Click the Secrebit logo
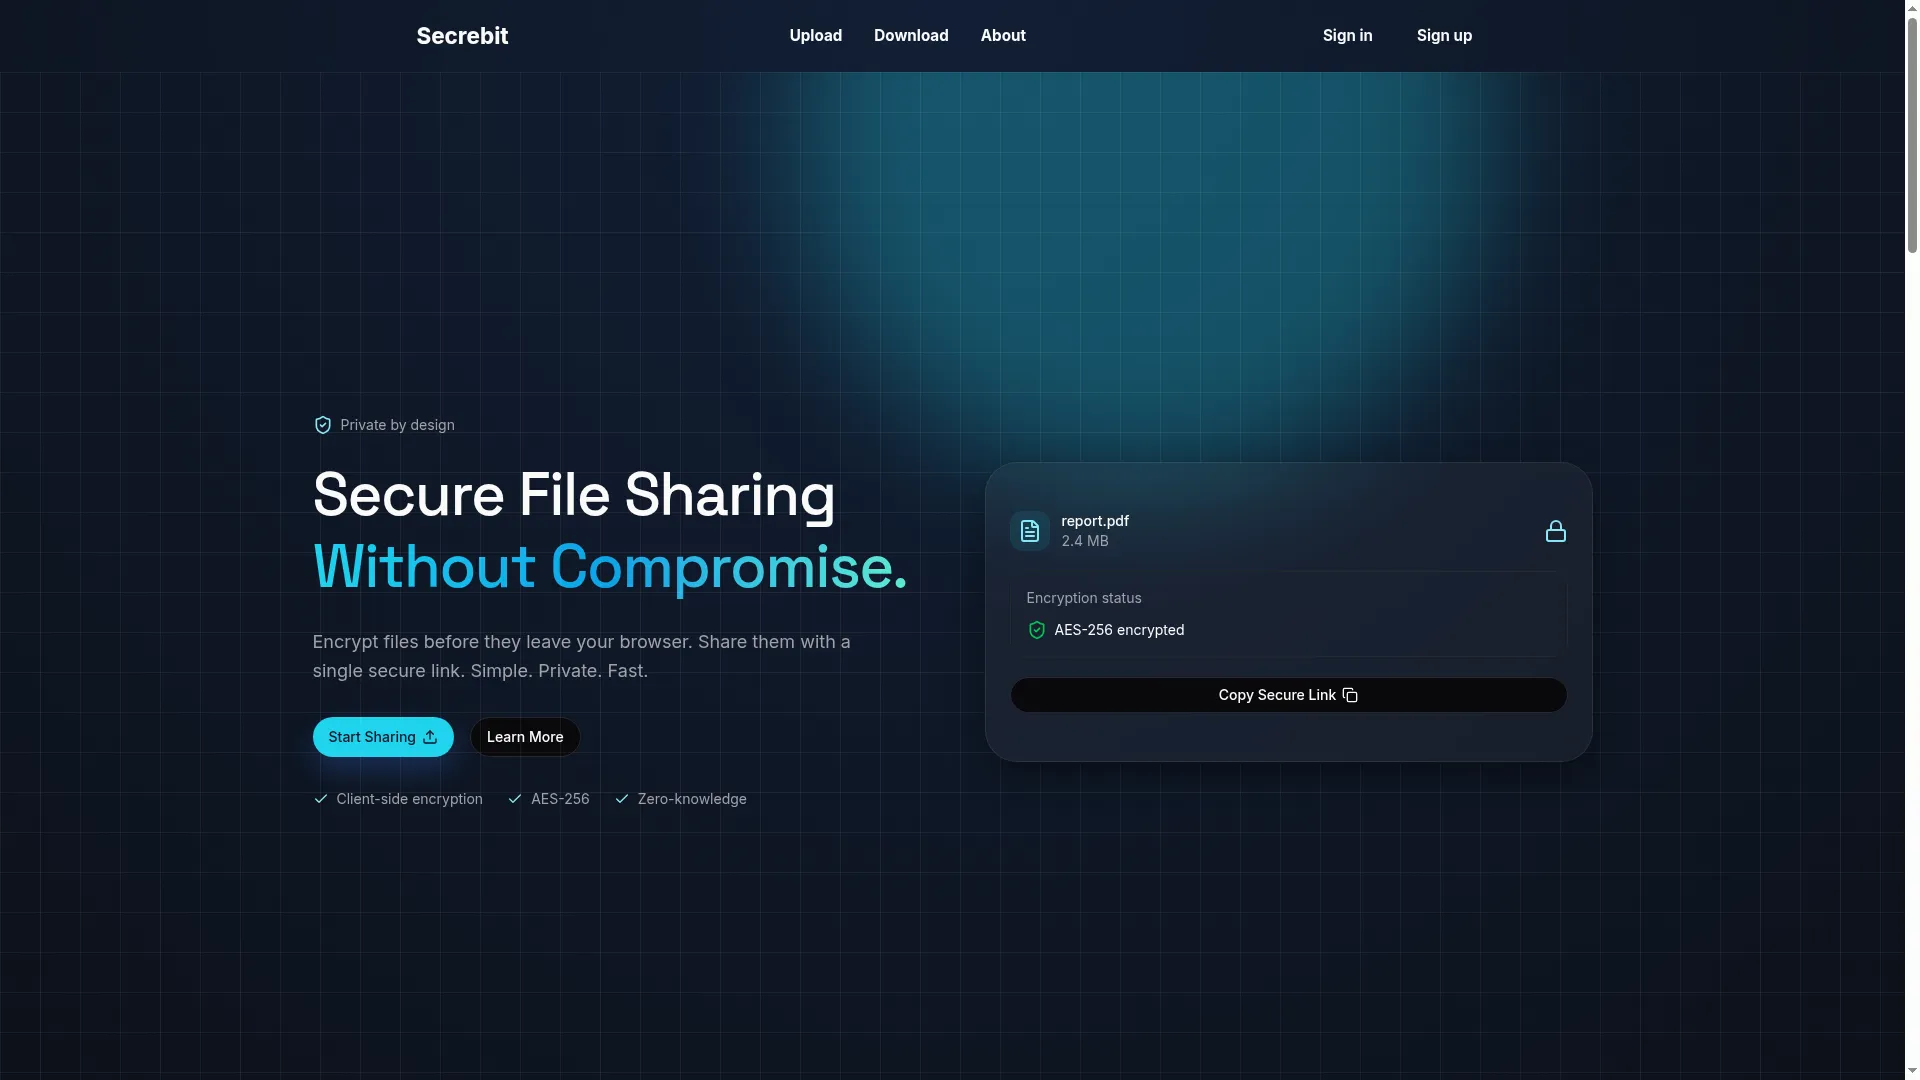1920x1080 pixels. click(x=462, y=36)
